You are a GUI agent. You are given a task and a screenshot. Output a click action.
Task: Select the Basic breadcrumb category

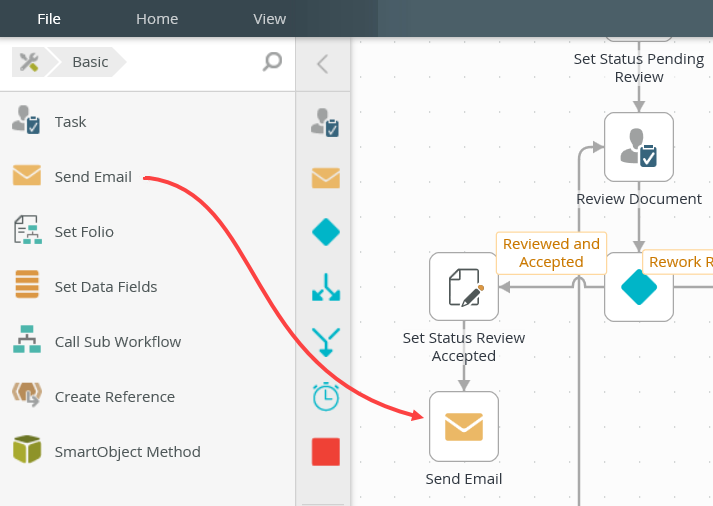(90, 62)
